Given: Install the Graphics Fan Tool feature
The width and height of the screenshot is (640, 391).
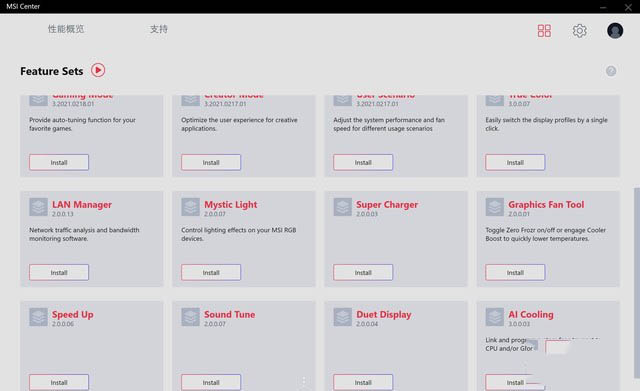Looking at the screenshot, I should click(515, 272).
